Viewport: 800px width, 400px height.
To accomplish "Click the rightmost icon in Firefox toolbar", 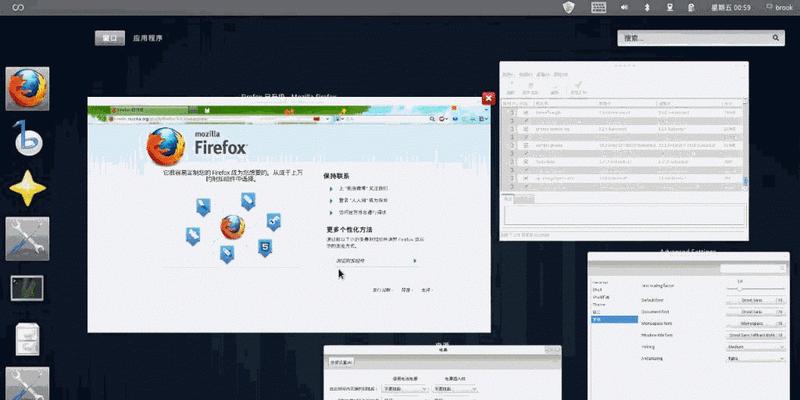I will (x=482, y=119).
